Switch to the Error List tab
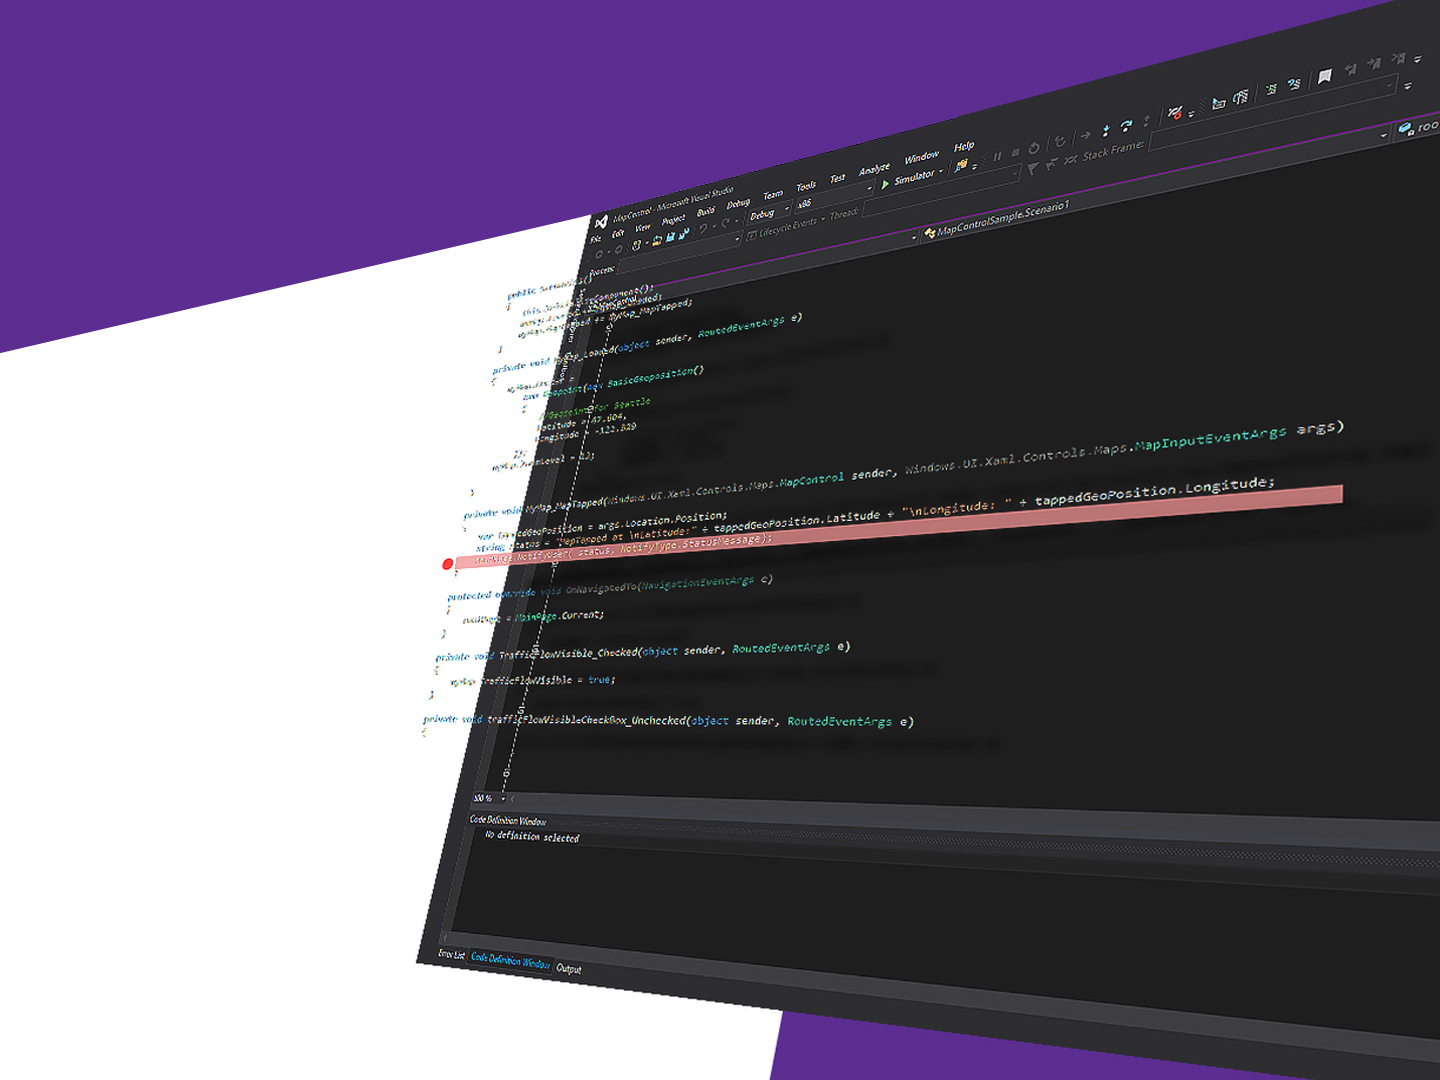This screenshot has height=1080, width=1440. 451,955
